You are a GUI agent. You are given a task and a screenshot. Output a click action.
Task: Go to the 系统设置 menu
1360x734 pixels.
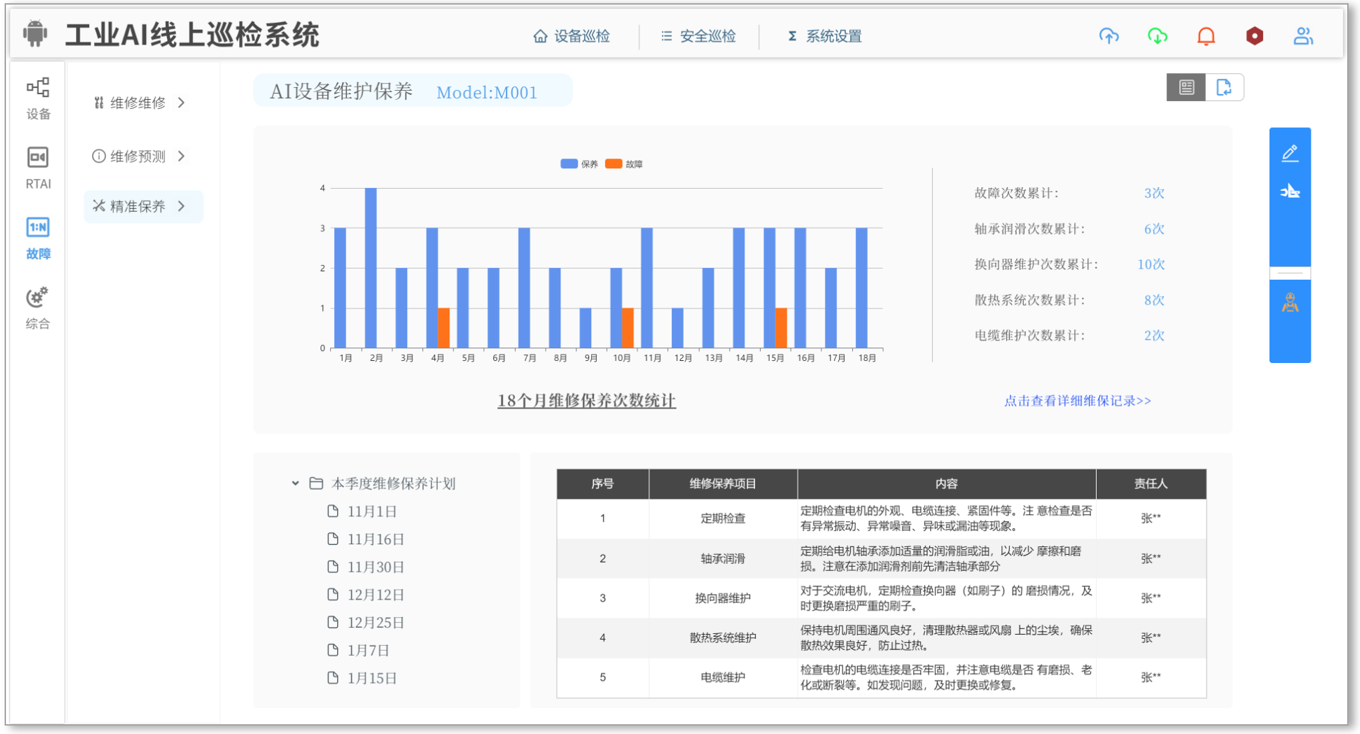tap(824, 36)
